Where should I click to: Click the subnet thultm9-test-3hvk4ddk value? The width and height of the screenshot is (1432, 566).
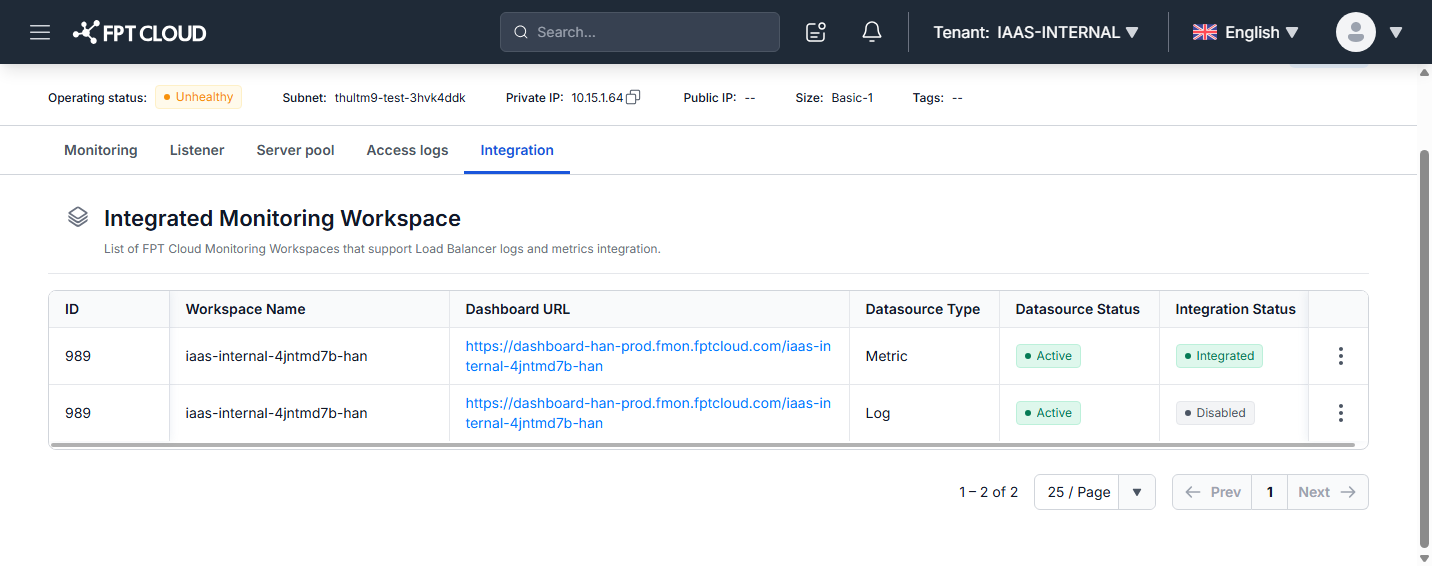(400, 98)
